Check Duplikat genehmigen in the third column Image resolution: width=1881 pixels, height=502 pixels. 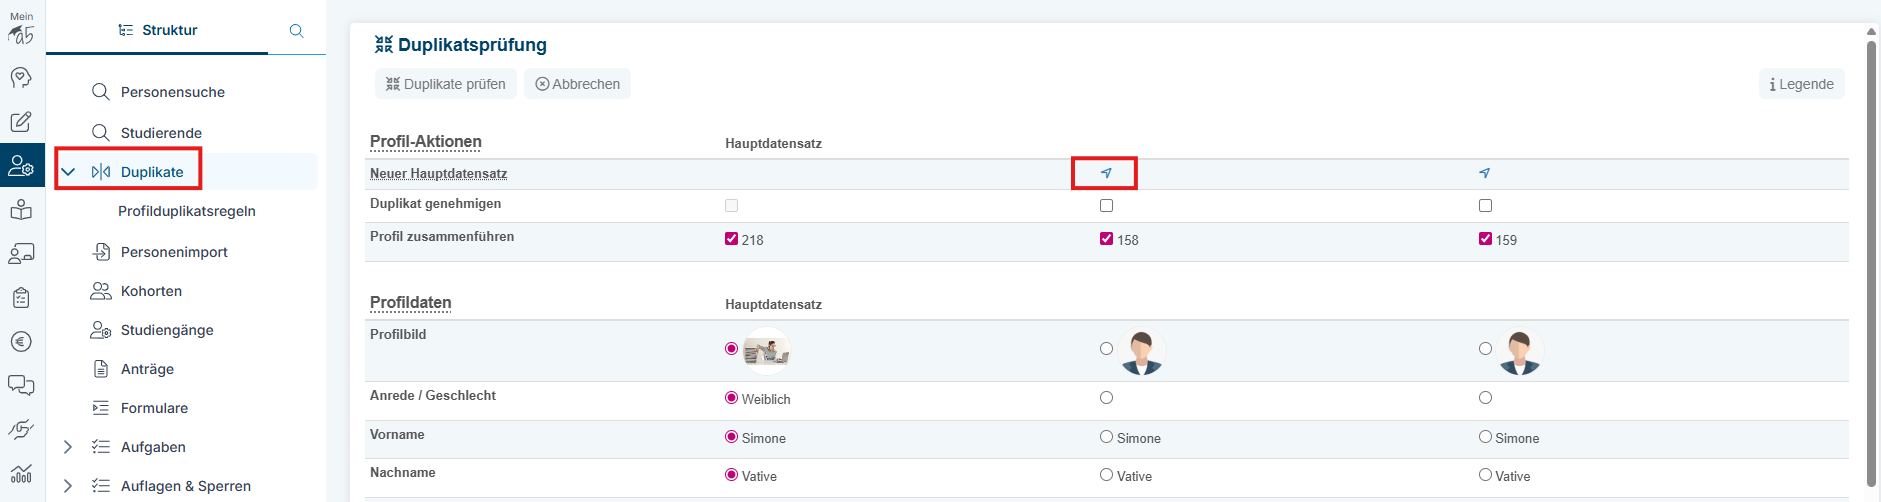[x=1485, y=206]
